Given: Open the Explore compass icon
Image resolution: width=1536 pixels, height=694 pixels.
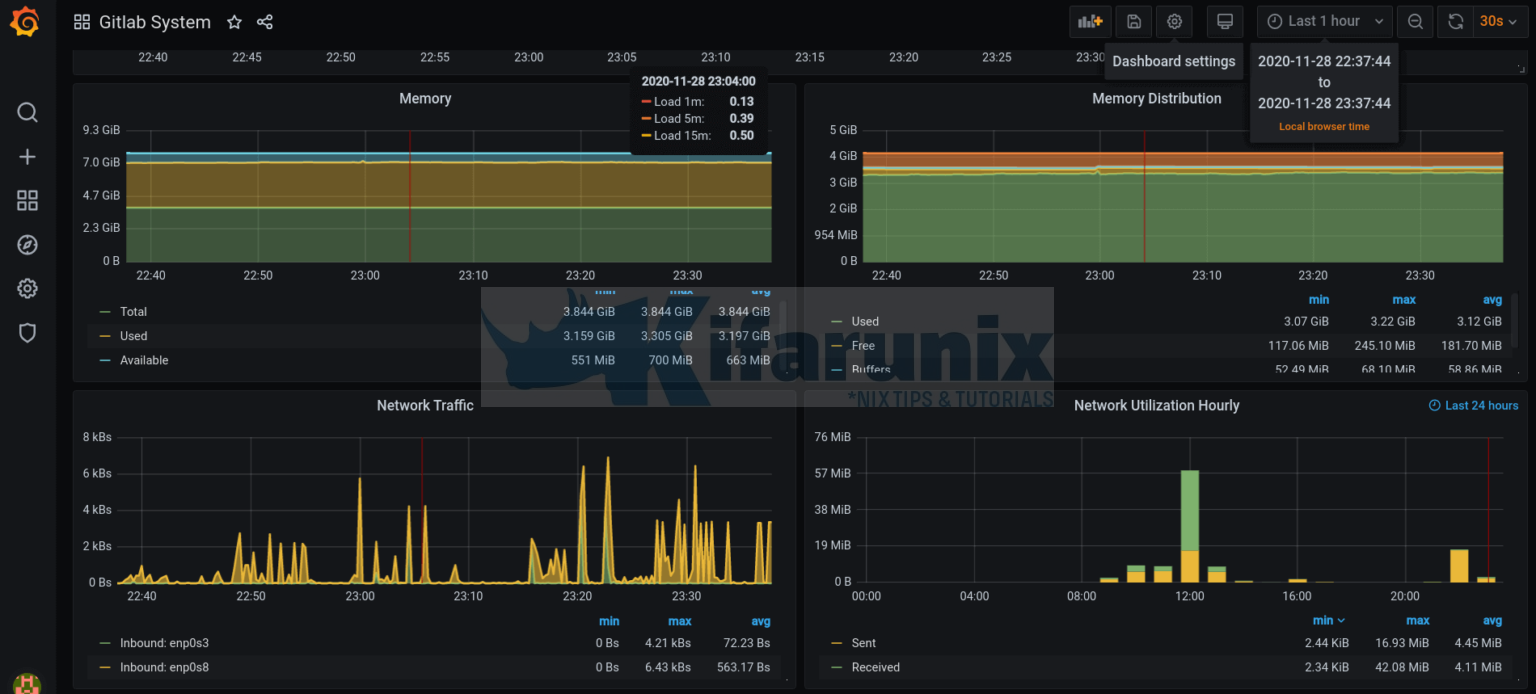Looking at the screenshot, I should [27, 245].
